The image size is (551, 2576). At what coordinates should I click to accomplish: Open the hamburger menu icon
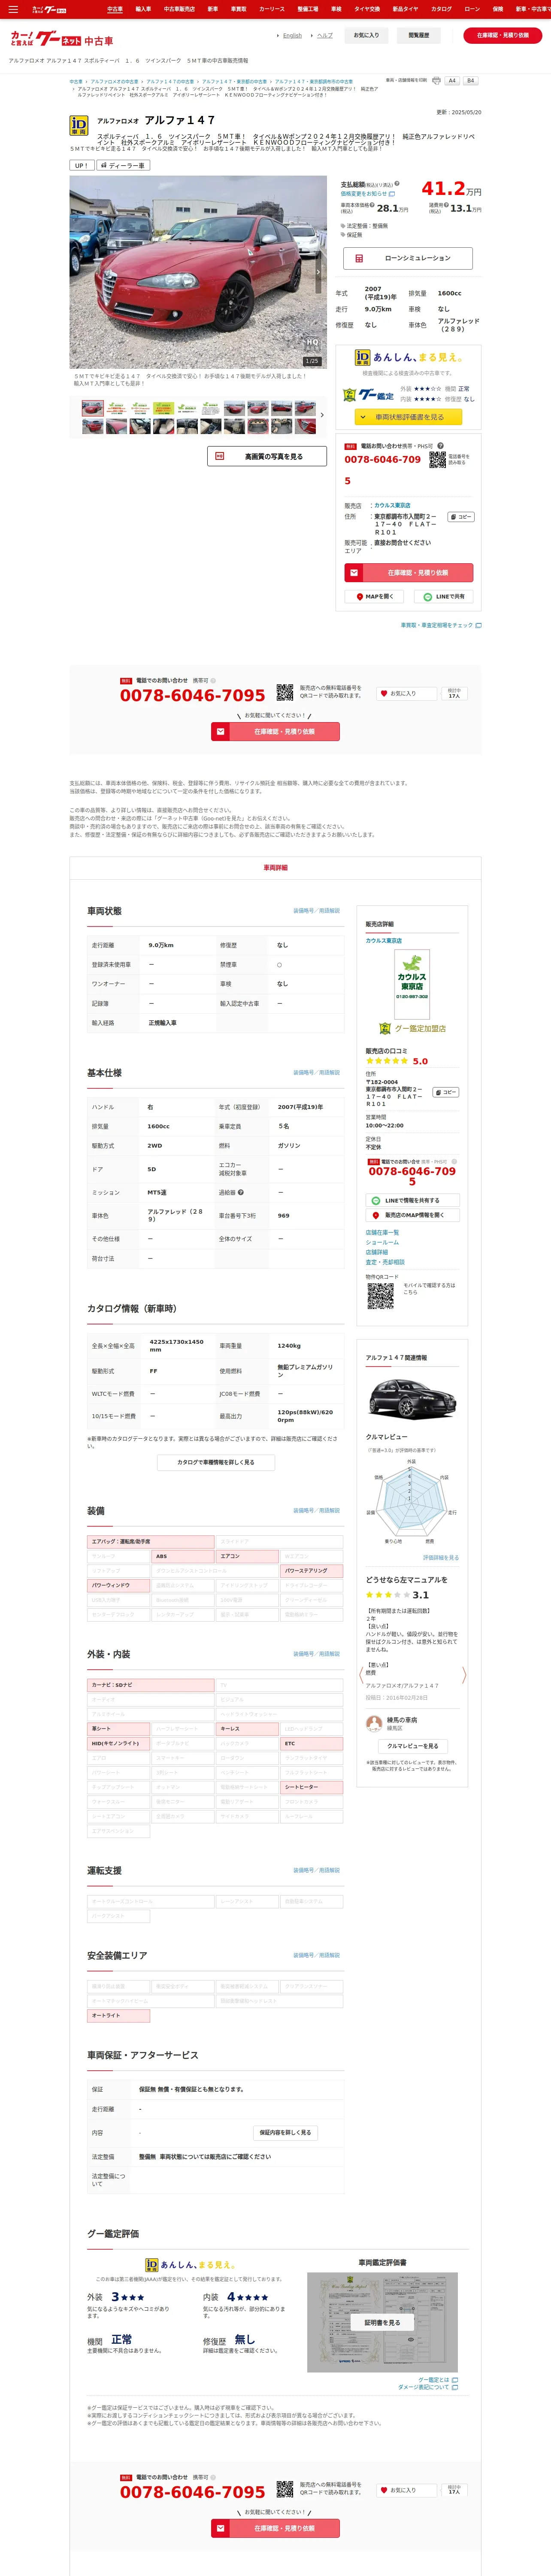(x=13, y=9)
